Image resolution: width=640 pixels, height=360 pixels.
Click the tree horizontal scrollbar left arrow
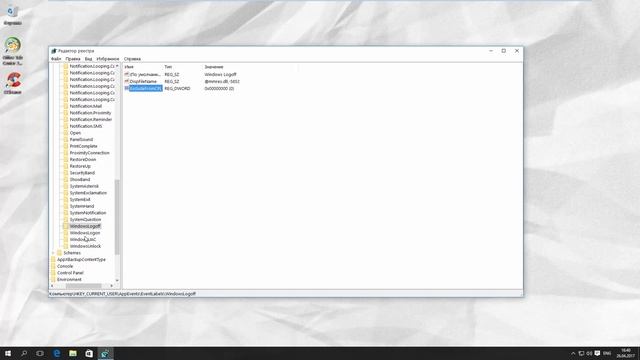[x=52, y=286]
